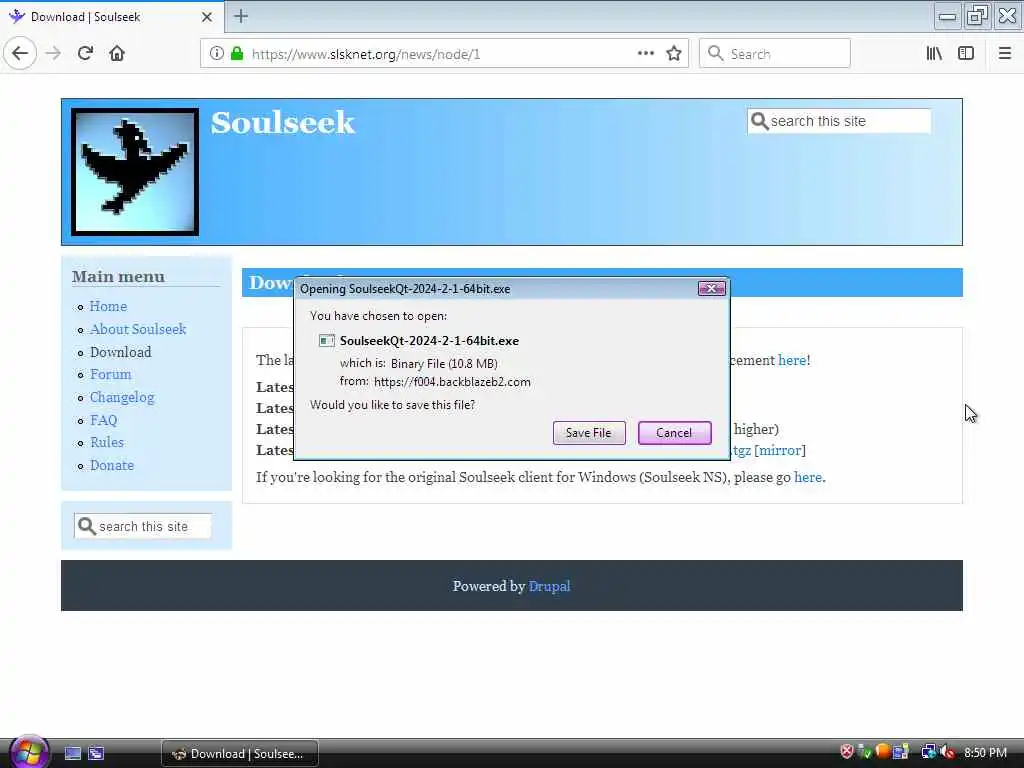This screenshot has height=768, width=1024.
Task: Open the Forum menu link
Action: point(110,374)
